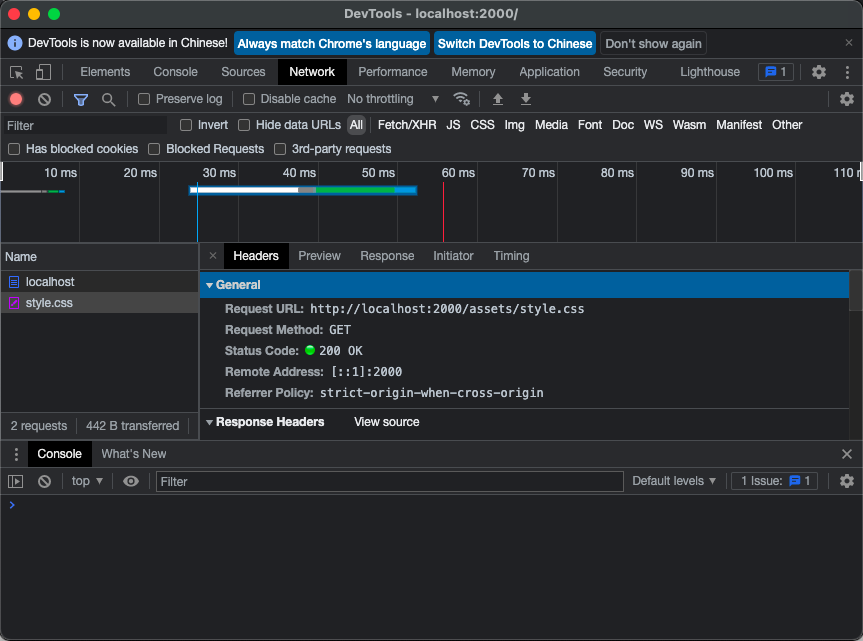Viewport: 863px width, 641px height.
Task: Open Console settings gear icon
Action: click(x=846, y=481)
